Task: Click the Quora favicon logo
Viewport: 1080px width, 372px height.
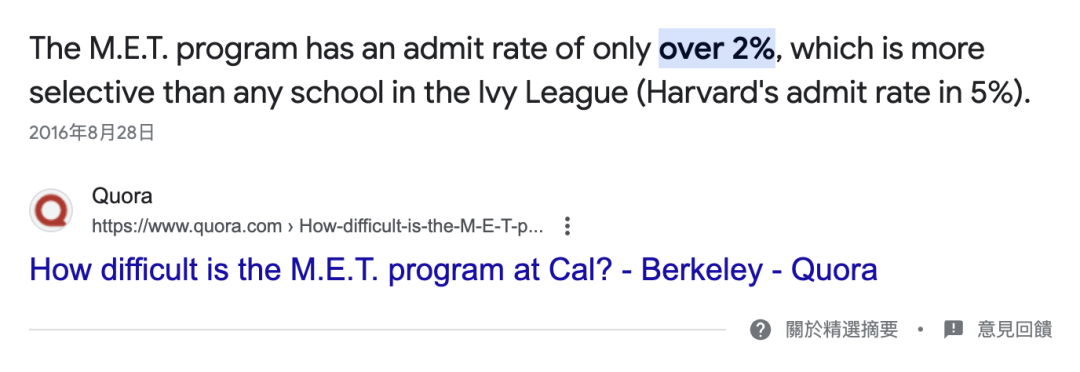Action: coord(51,211)
